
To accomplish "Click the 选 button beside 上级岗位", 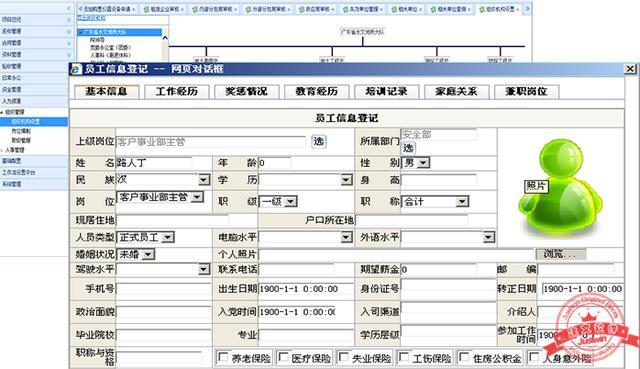I will 318,142.
